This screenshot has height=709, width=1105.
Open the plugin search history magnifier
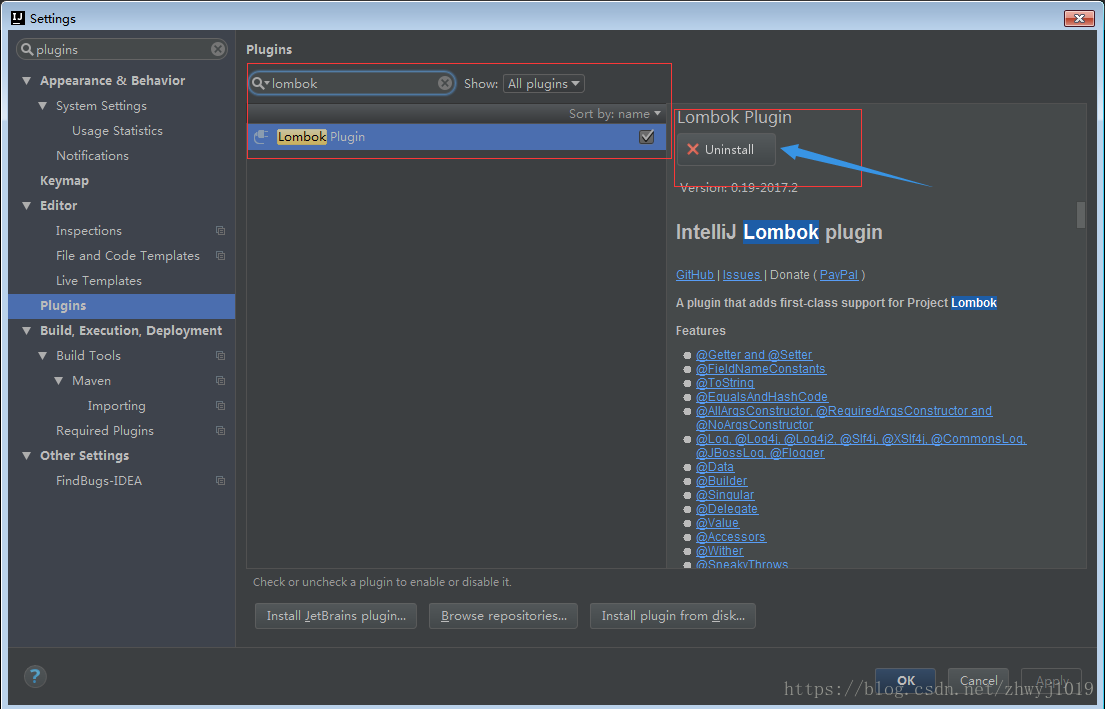click(x=260, y=83)
